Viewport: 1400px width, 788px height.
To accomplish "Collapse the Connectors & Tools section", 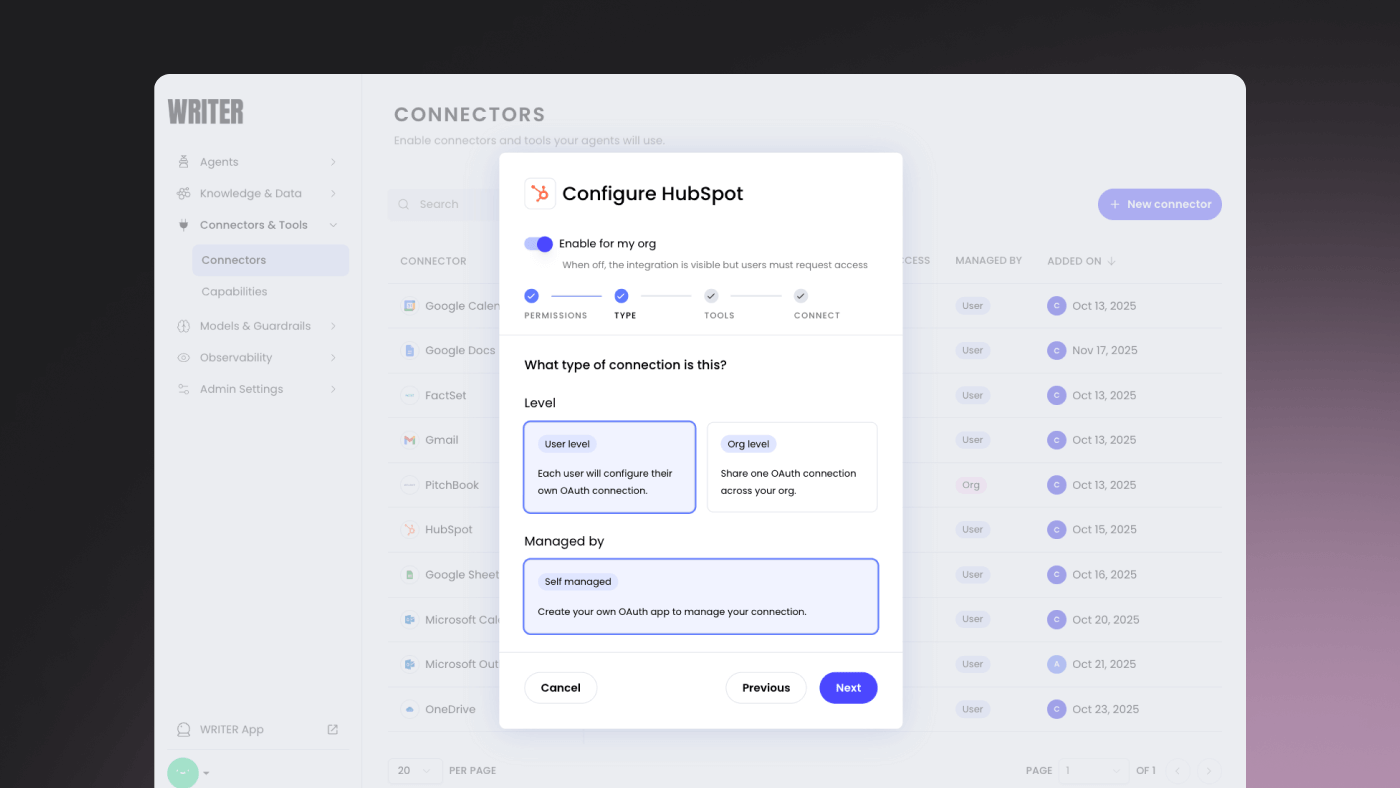I will click(333, 225).
